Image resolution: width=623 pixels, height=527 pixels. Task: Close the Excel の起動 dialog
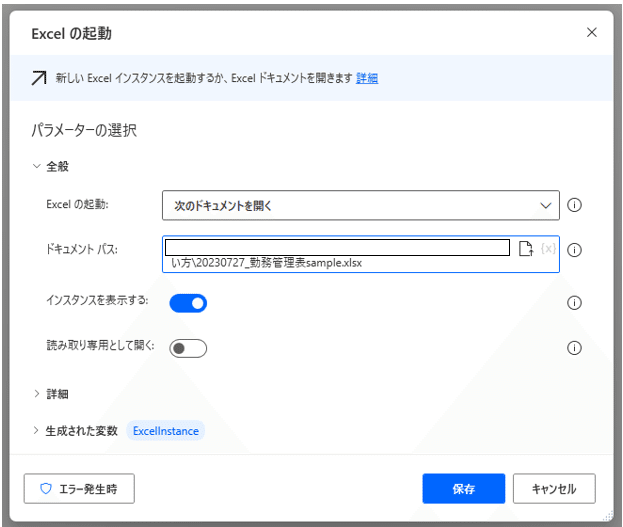(592, 33)
